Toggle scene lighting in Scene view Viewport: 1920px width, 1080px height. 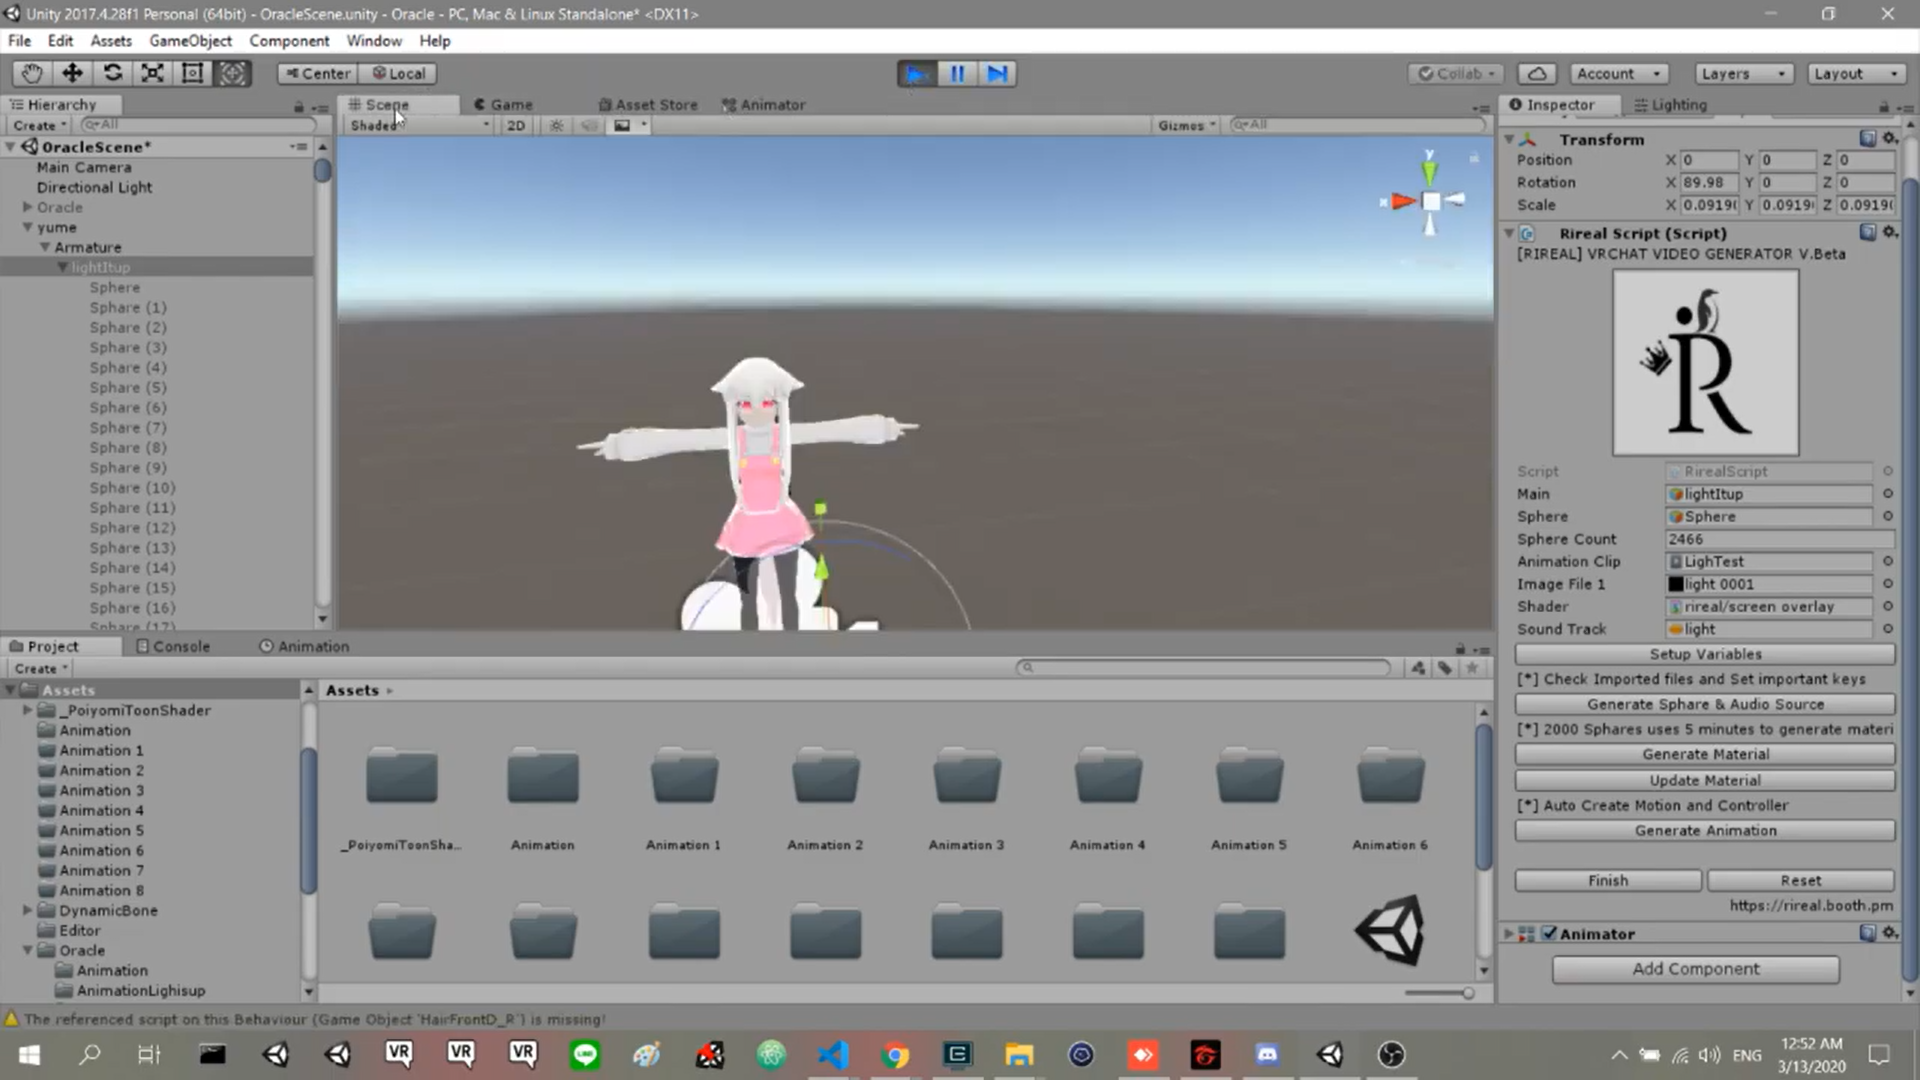click(556, 125)
